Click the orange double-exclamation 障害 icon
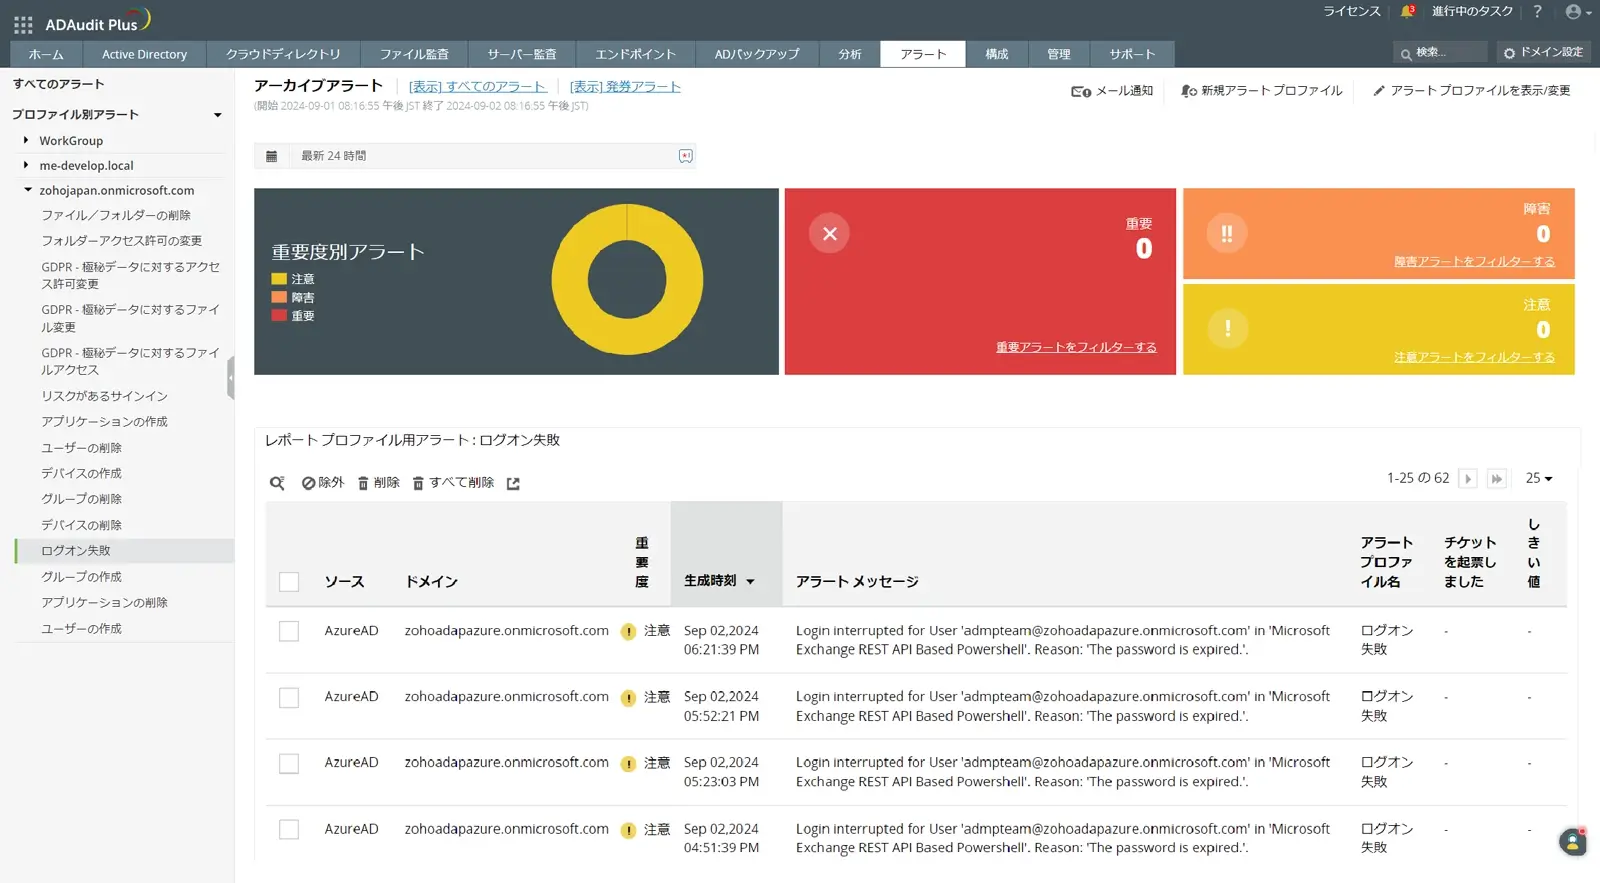The width and height of the screenshot is (1600, 883). (x=1227, y=234)
